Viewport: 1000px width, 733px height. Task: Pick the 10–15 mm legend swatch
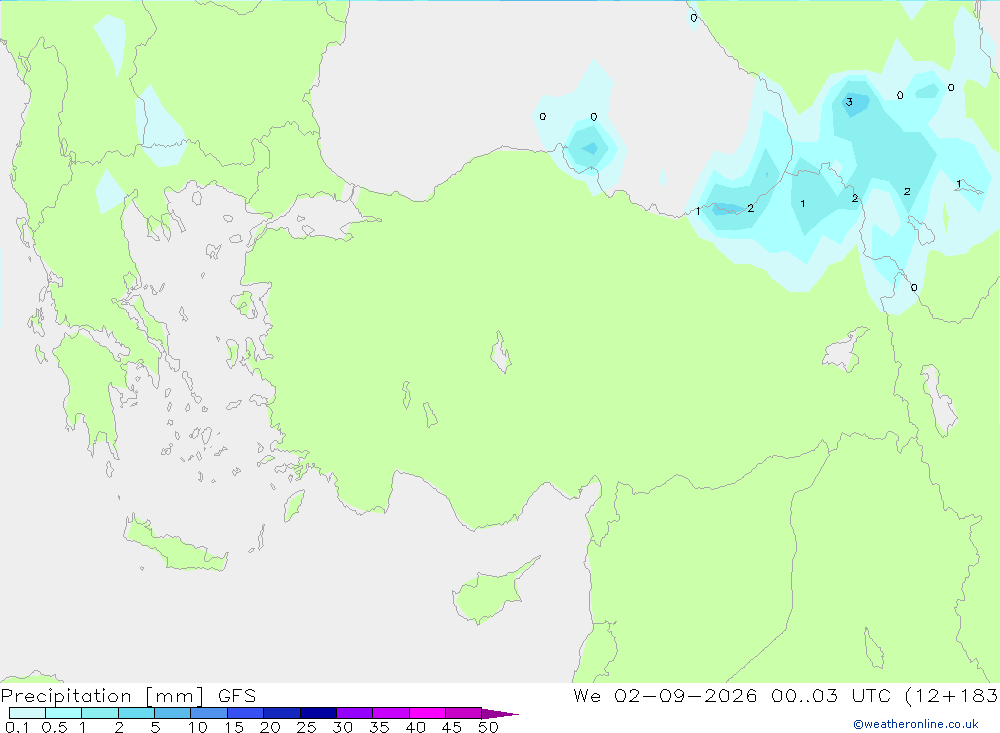[x=209, y=713]
